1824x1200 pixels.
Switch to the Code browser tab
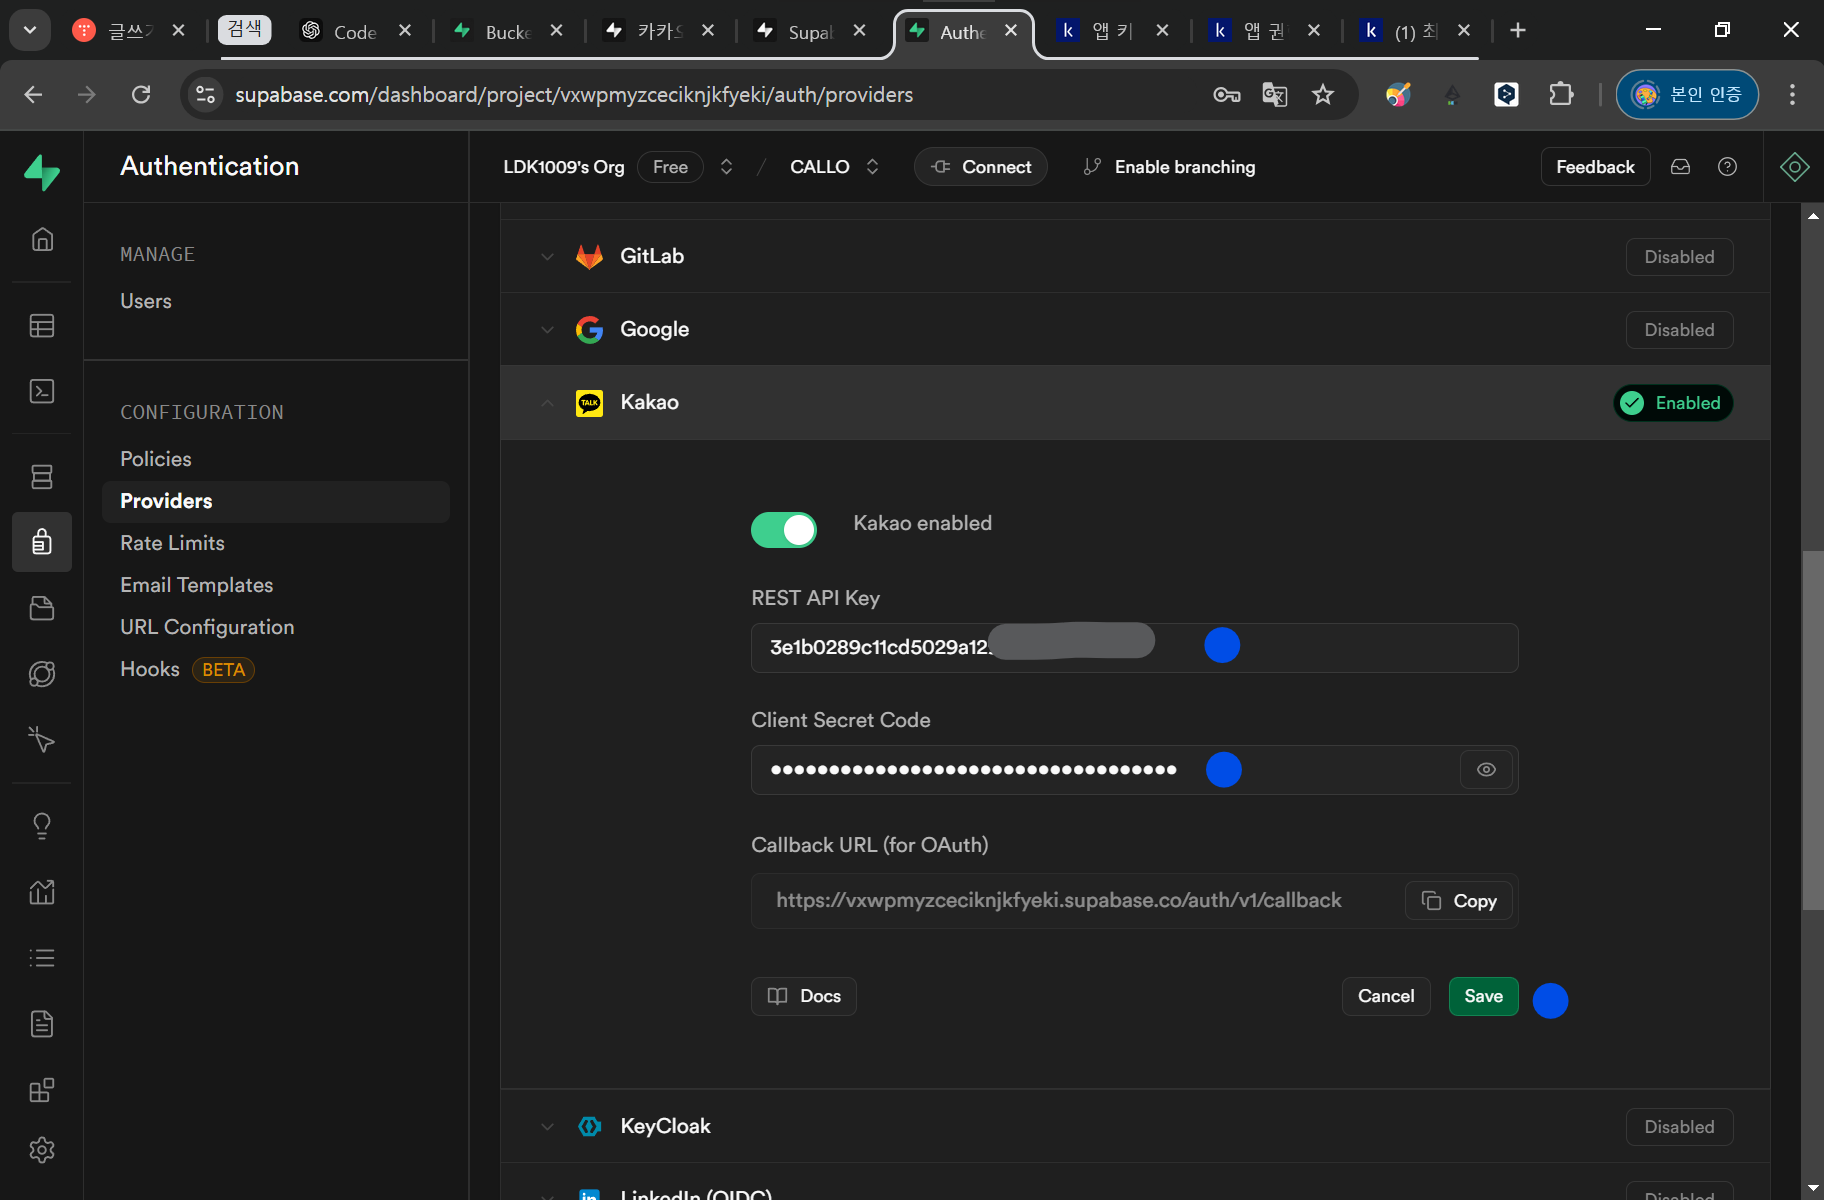coord(355,31)
